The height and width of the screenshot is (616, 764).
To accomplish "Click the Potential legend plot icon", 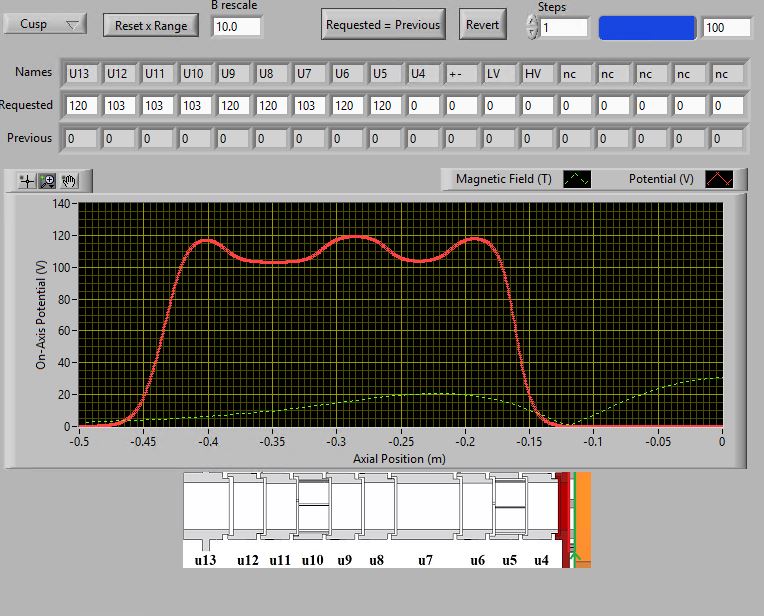I will tap(720, 179).
